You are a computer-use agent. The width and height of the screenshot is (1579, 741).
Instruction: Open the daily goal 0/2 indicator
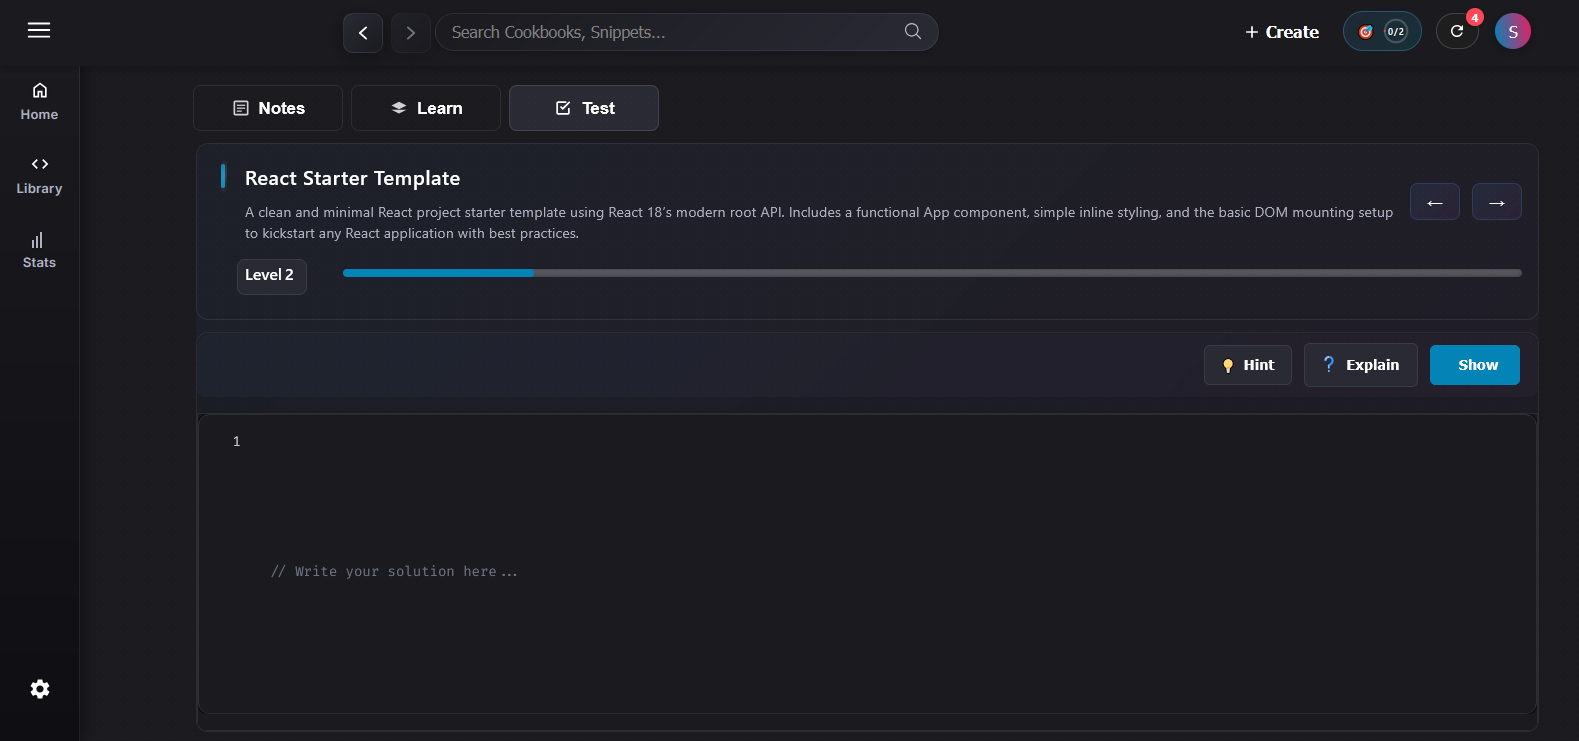(1382, 32)
